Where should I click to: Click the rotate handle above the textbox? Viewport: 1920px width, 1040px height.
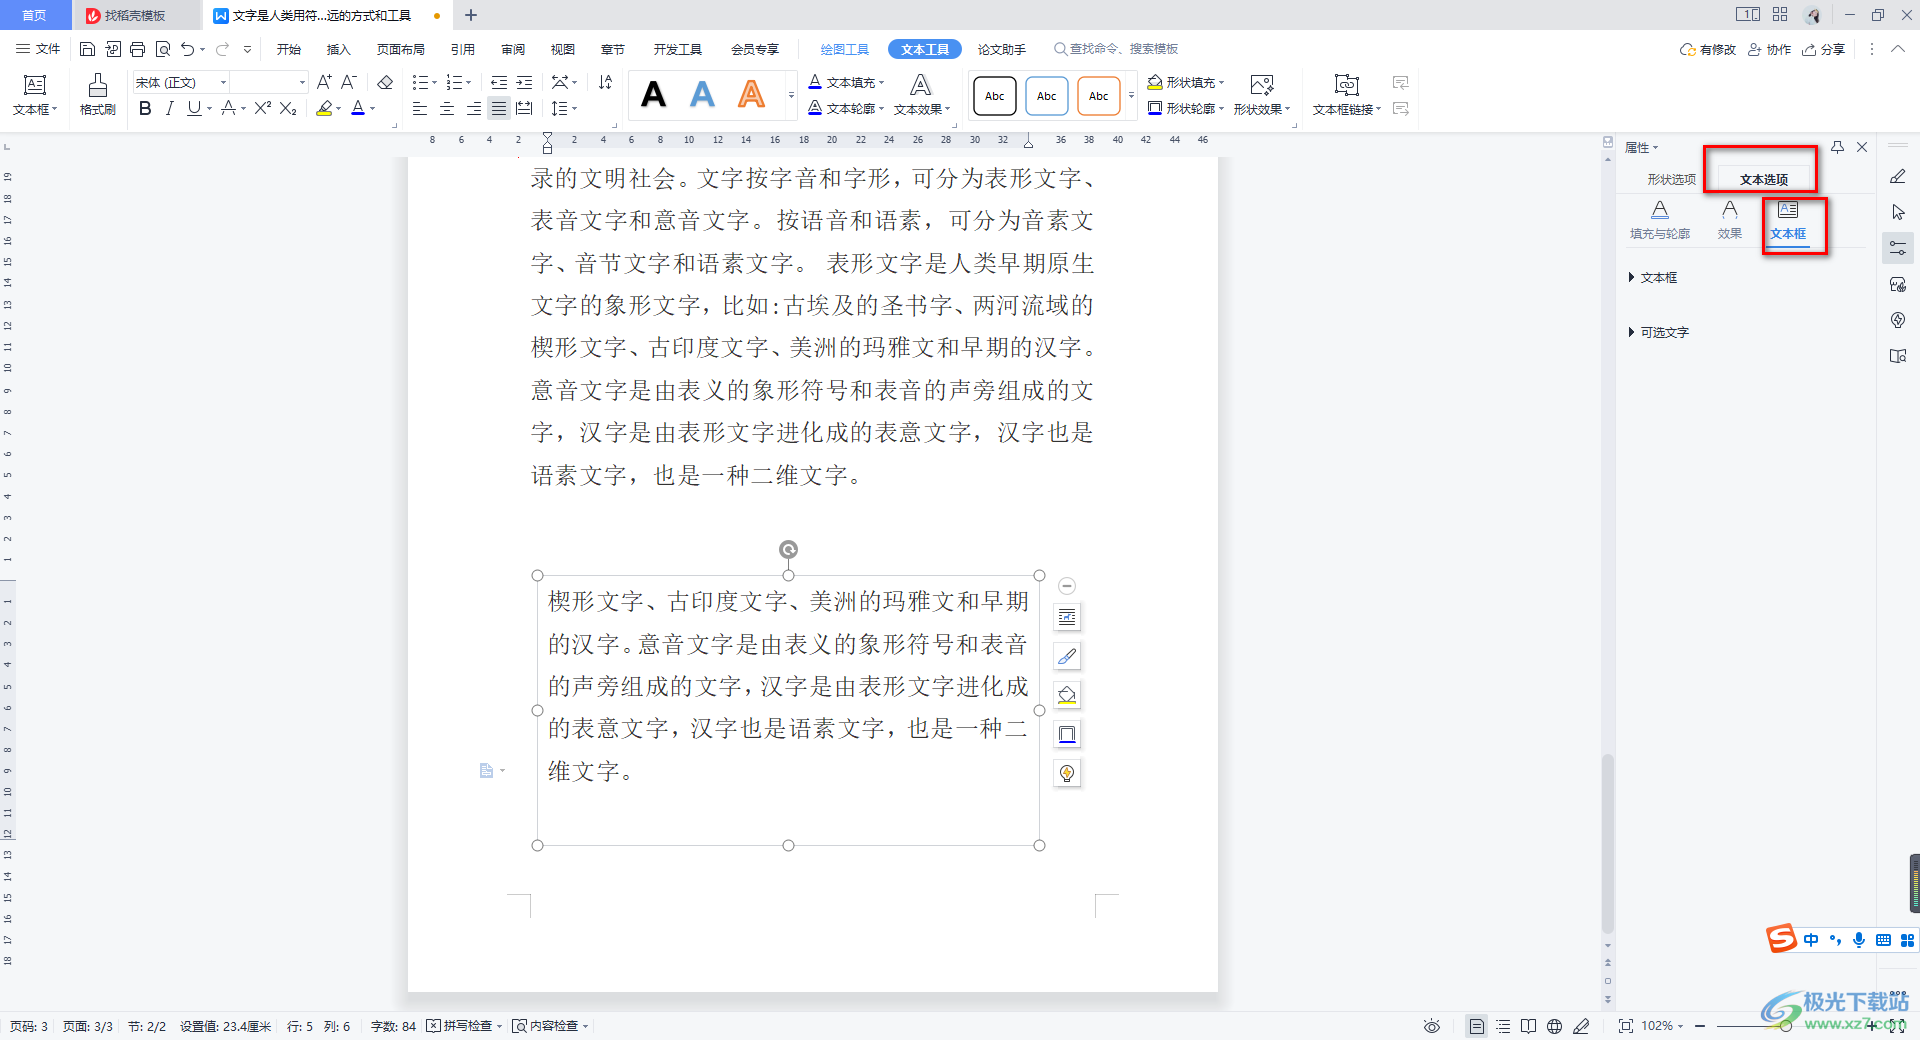788,549
